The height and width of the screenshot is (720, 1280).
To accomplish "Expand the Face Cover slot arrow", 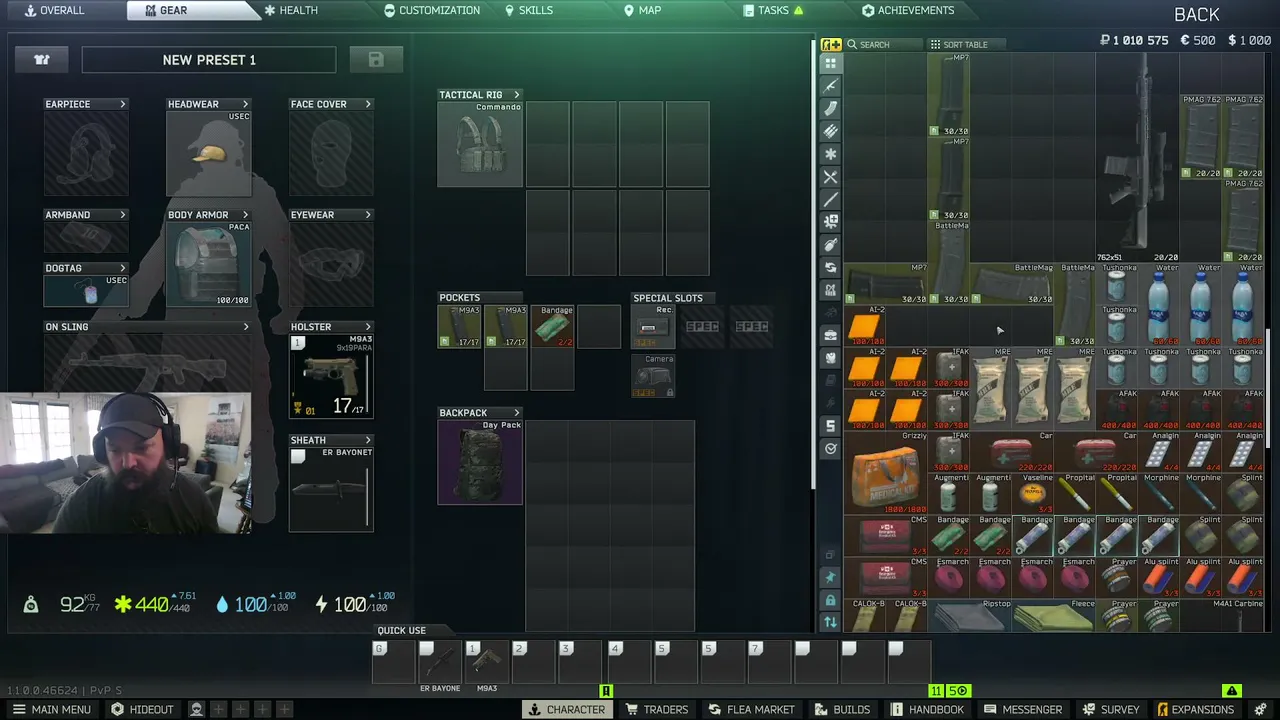I will click(x=368, y=104).
